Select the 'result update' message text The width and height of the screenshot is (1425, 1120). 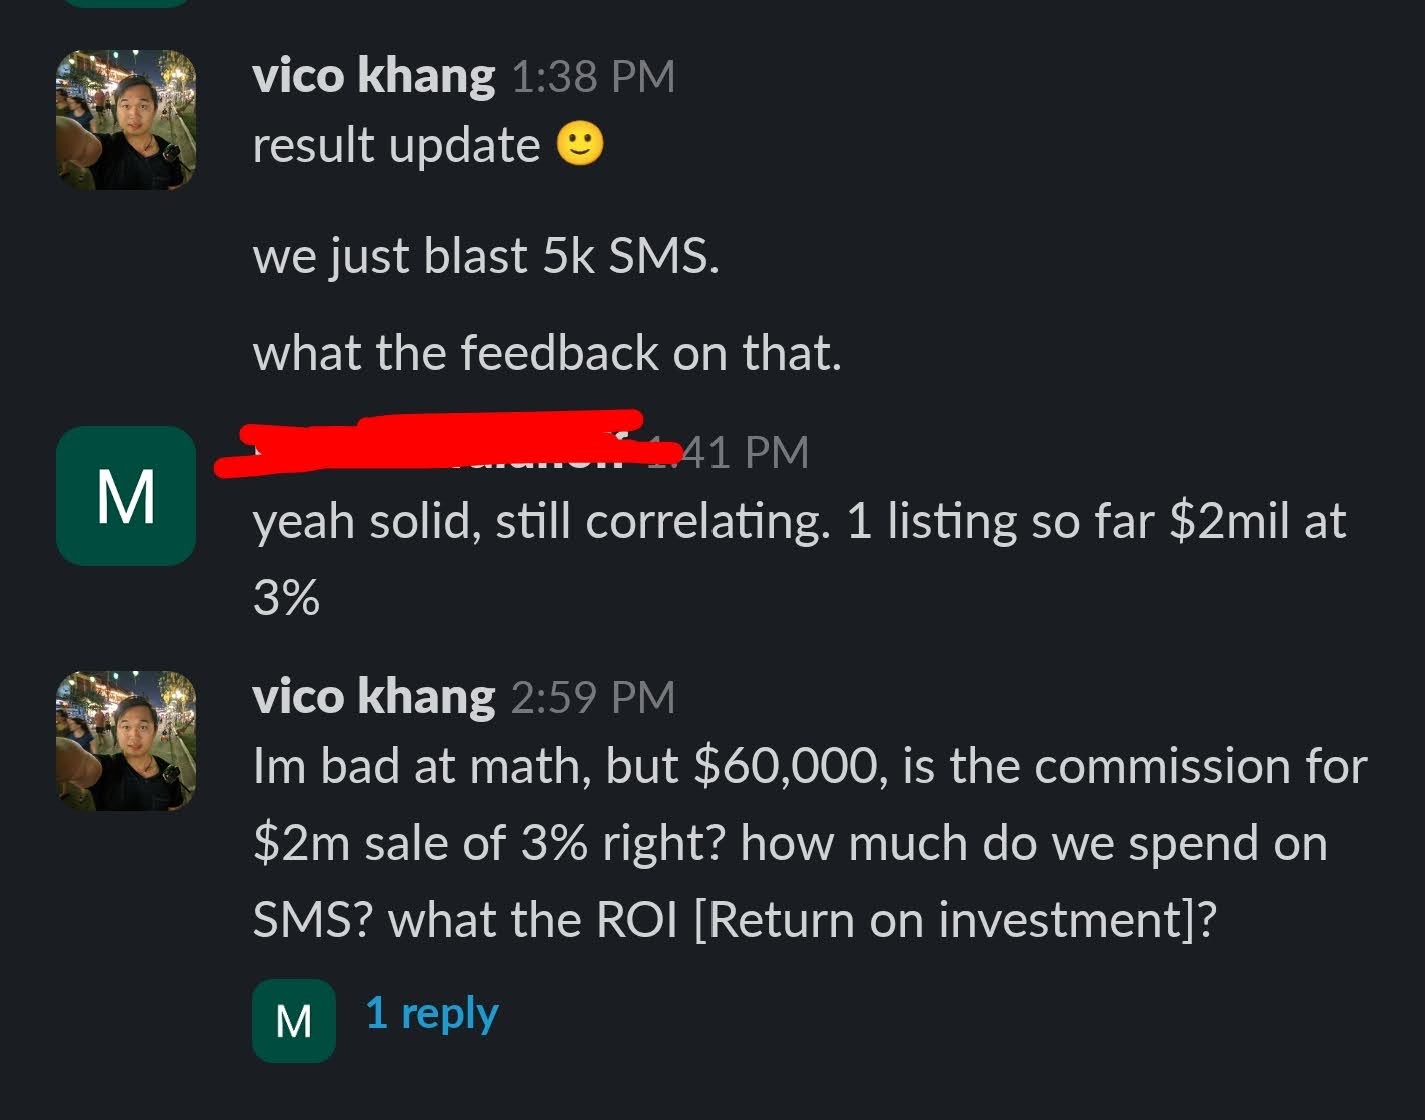coord(396,146)
